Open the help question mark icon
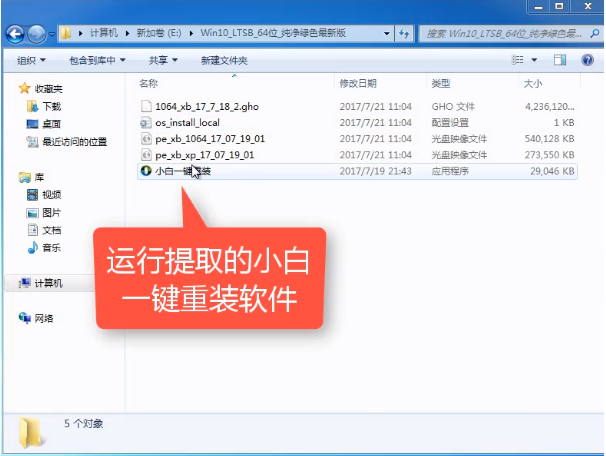 (x=587, y=60)
